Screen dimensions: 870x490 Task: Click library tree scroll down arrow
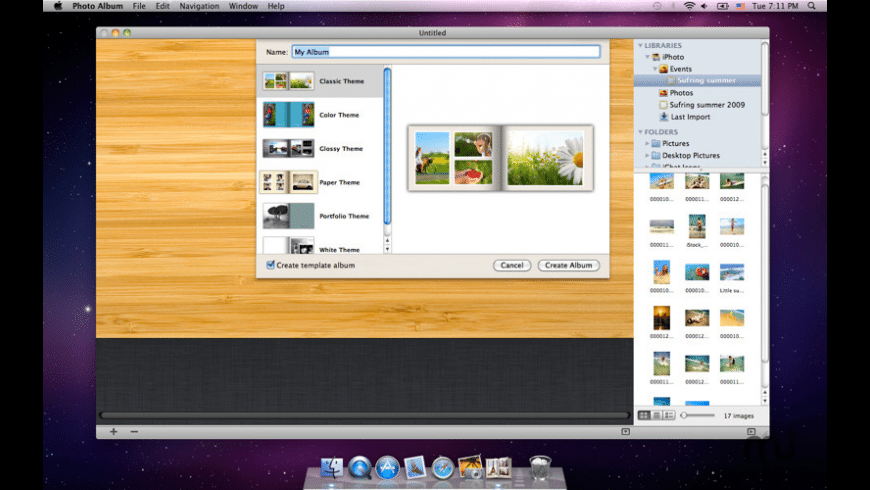coord(765,163)
